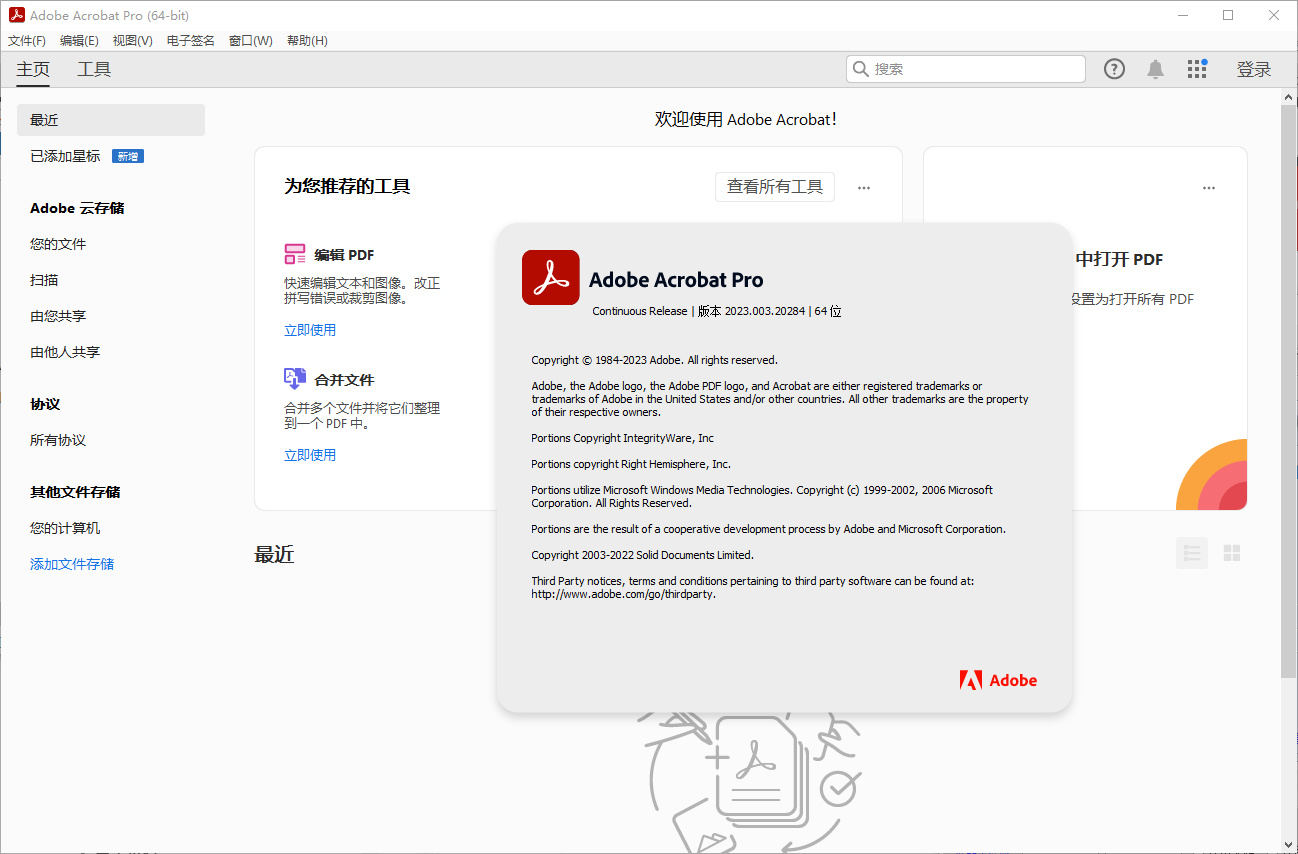Click the Copyright 1984-2023 Adobe line

coord(654,360)
